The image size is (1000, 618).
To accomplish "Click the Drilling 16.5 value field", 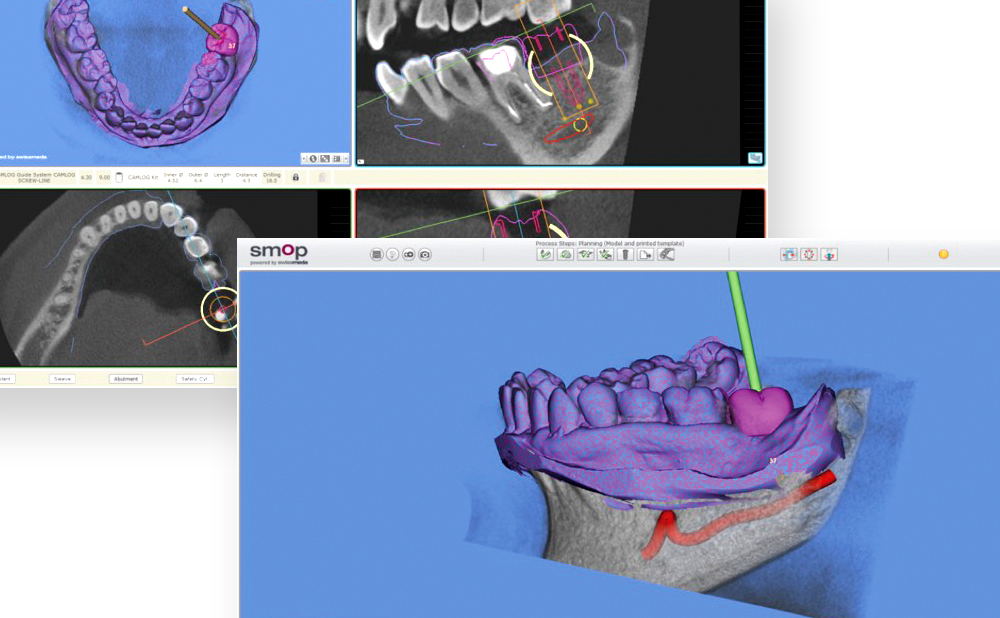I will click(x=271, y=177).
